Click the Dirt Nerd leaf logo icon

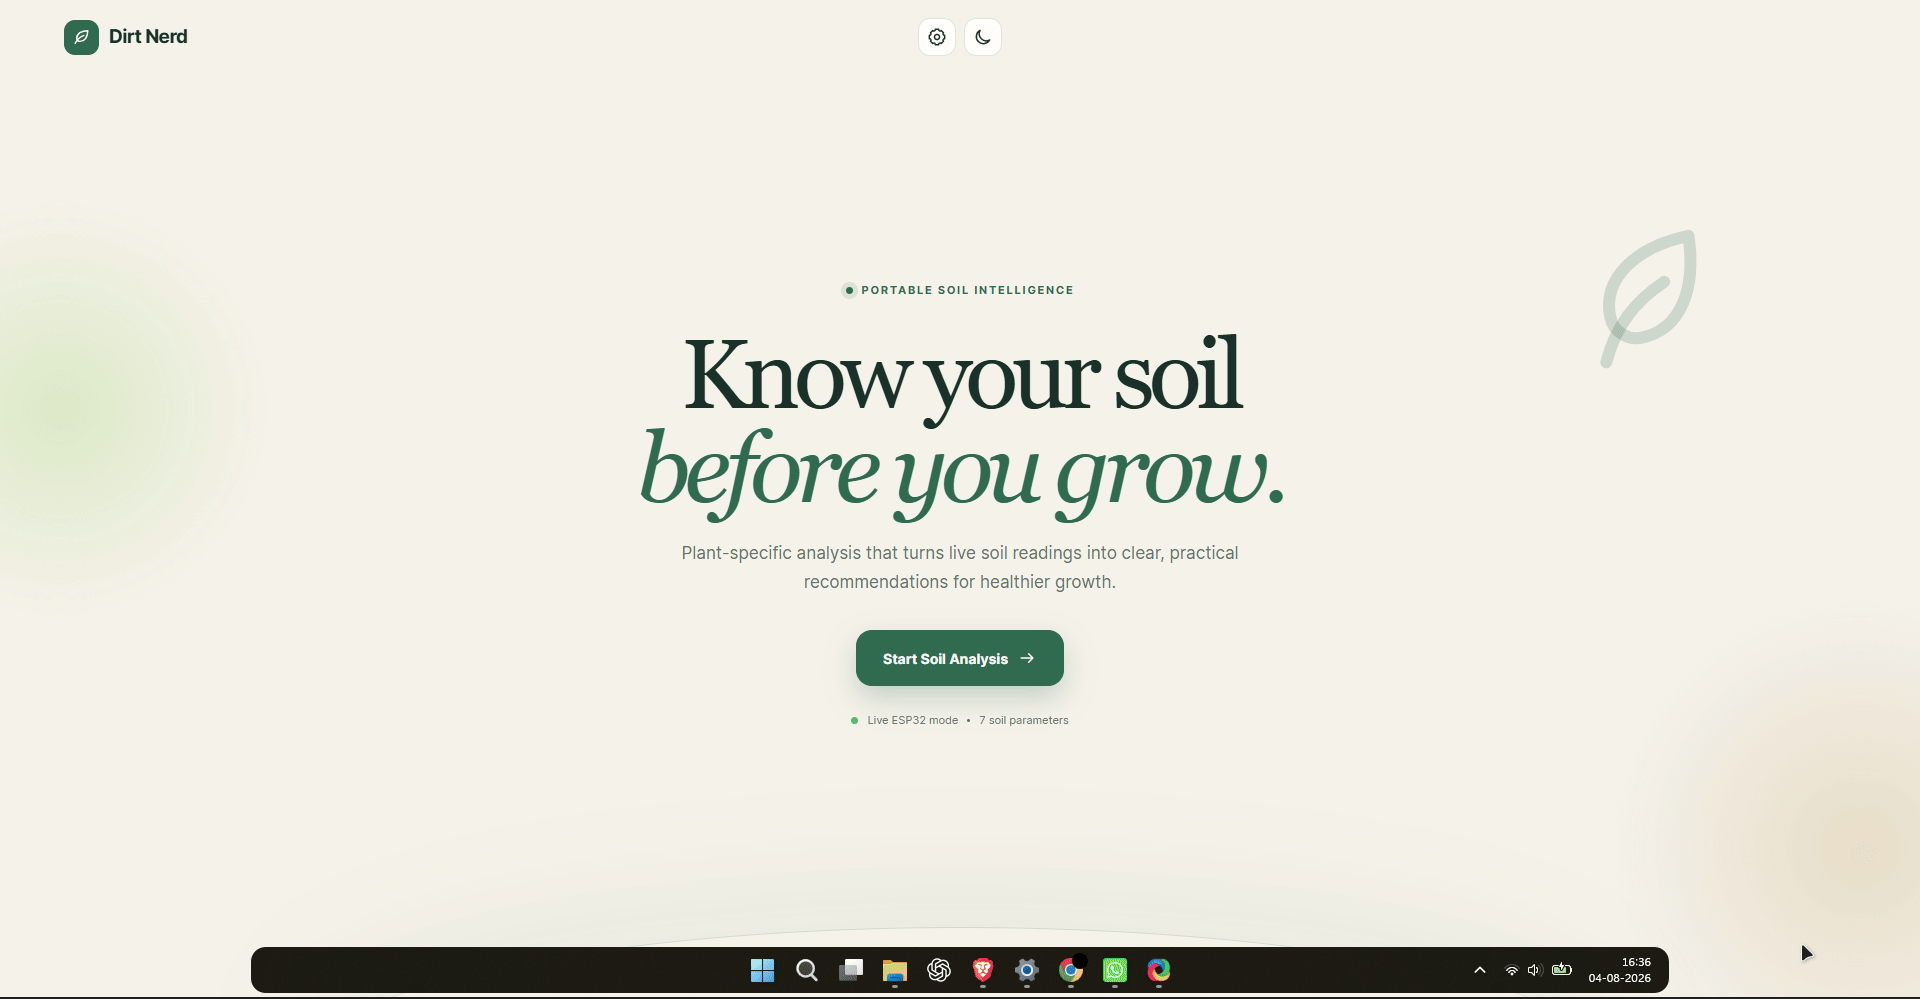tap(81, 37)
